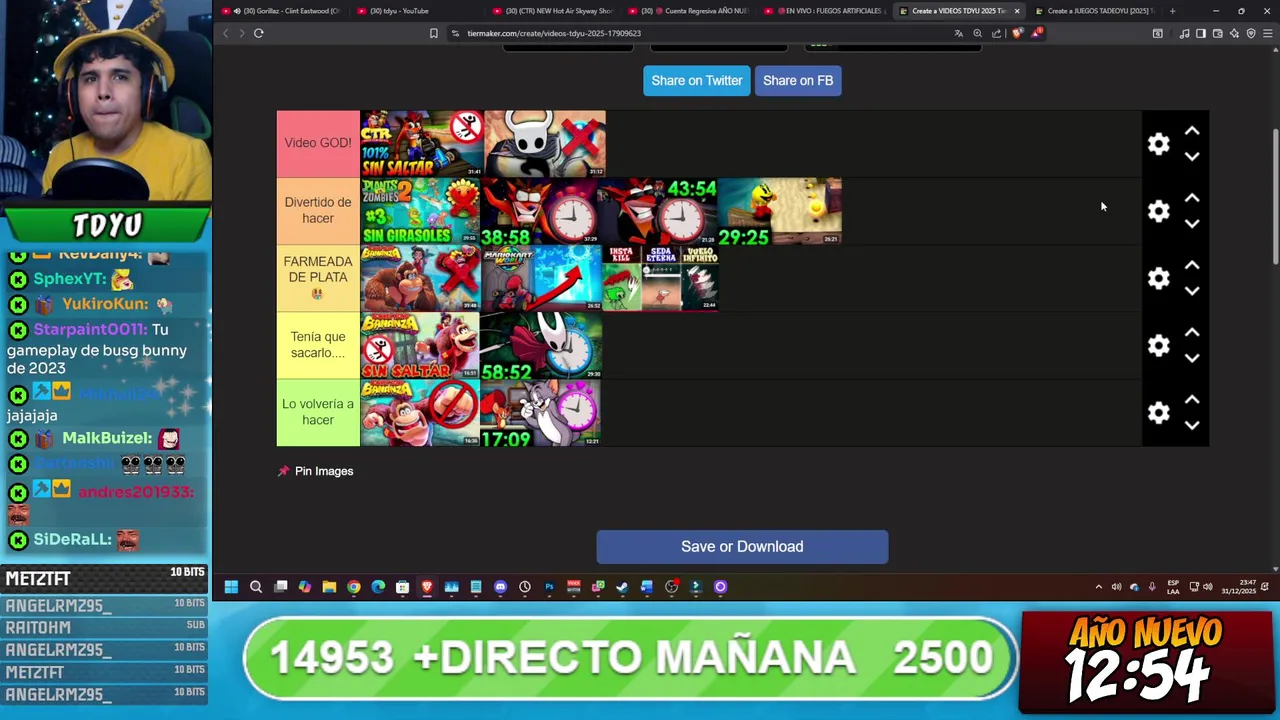The image size is (1280, 720).
Task: Open the translate page icon
Action: 959,33
